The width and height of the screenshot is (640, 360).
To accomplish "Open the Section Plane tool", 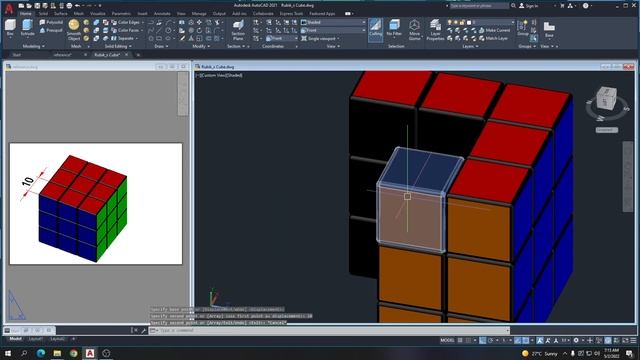I will click(x=238, y=30).
